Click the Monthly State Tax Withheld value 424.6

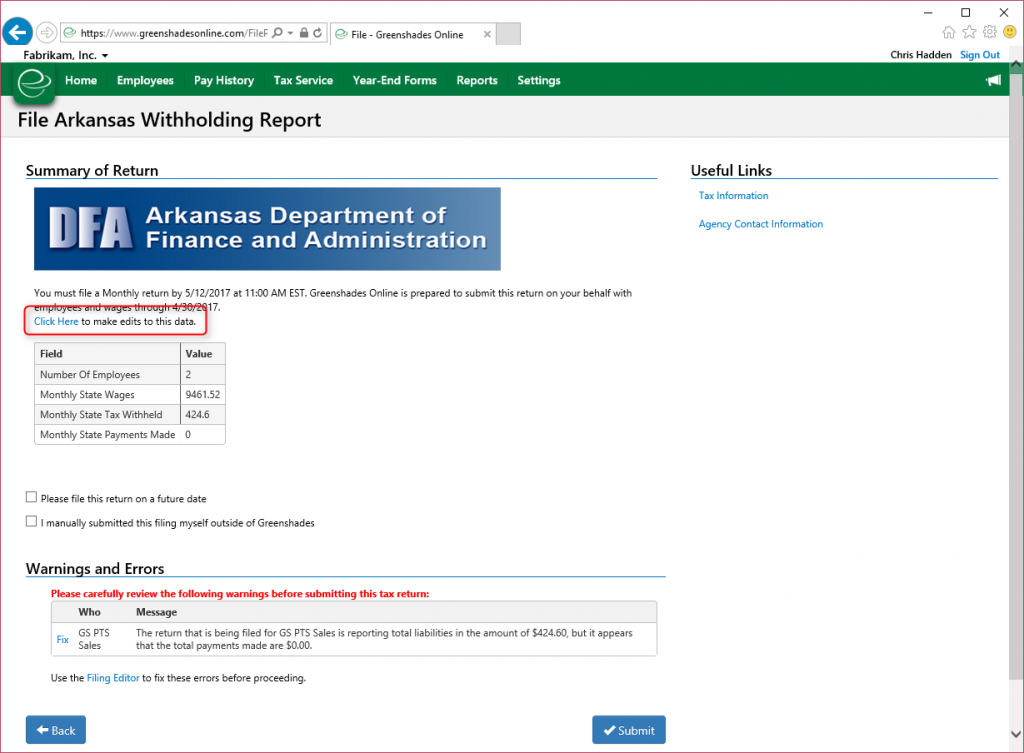pyautogui.click(x=197, y=415)
